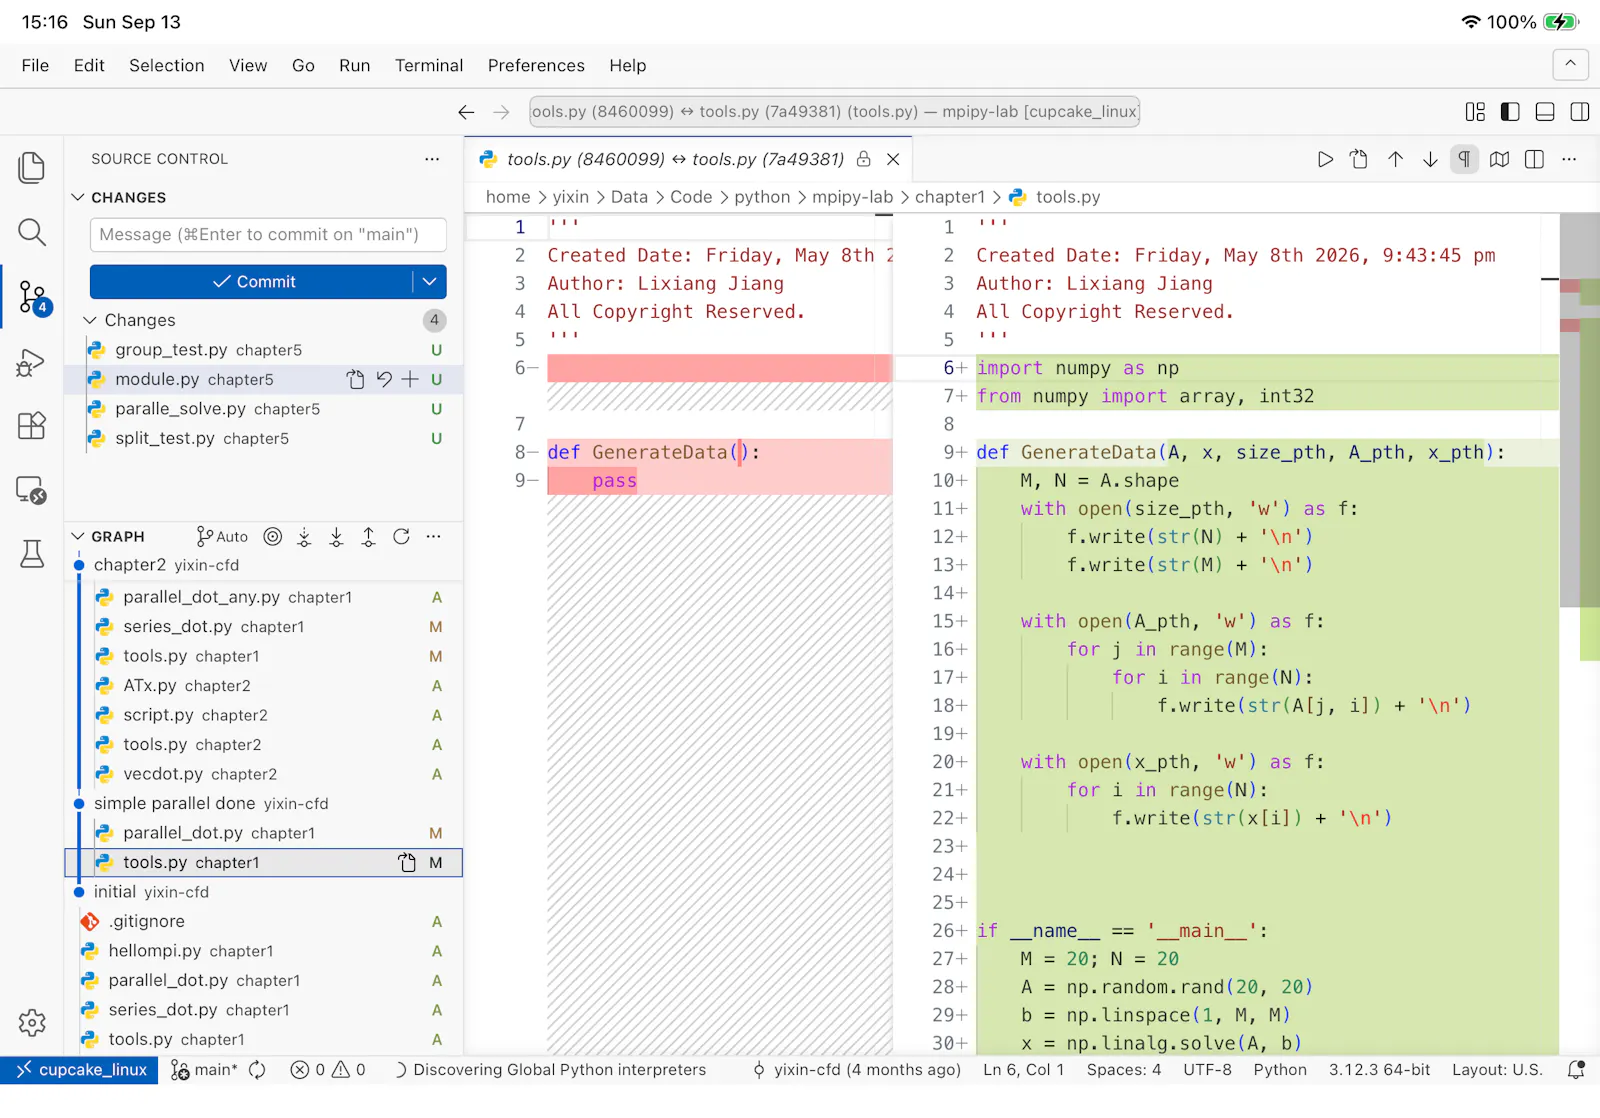Click the 3.12.3 64-bit interpreter selector

(x=1379, y=1070)
